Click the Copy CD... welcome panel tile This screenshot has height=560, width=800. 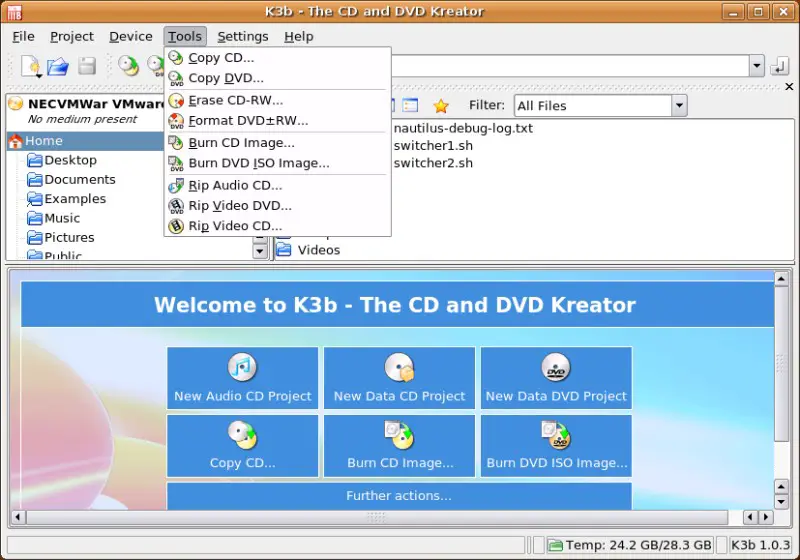[x=243, y=446]
